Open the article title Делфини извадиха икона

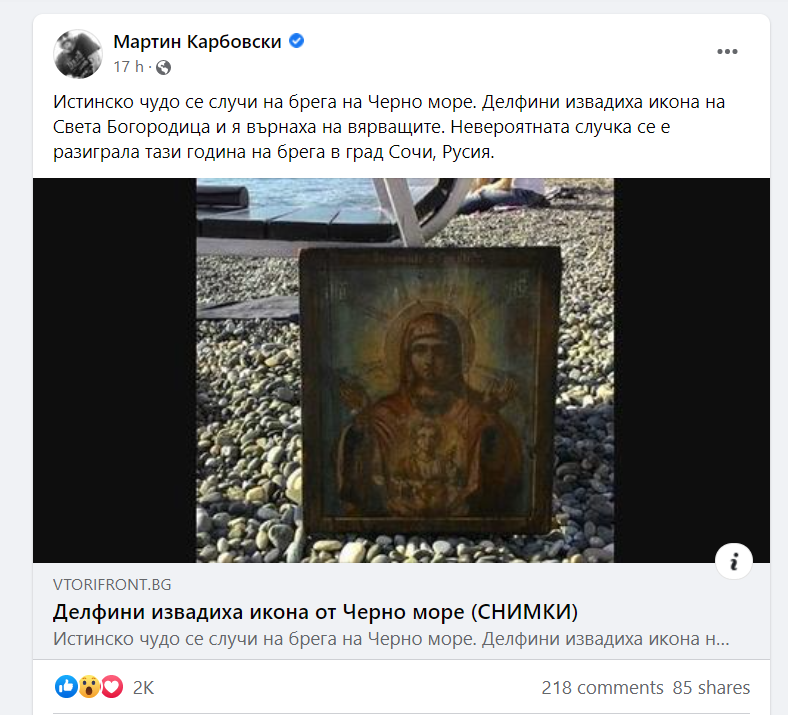[x=316, y=611]
